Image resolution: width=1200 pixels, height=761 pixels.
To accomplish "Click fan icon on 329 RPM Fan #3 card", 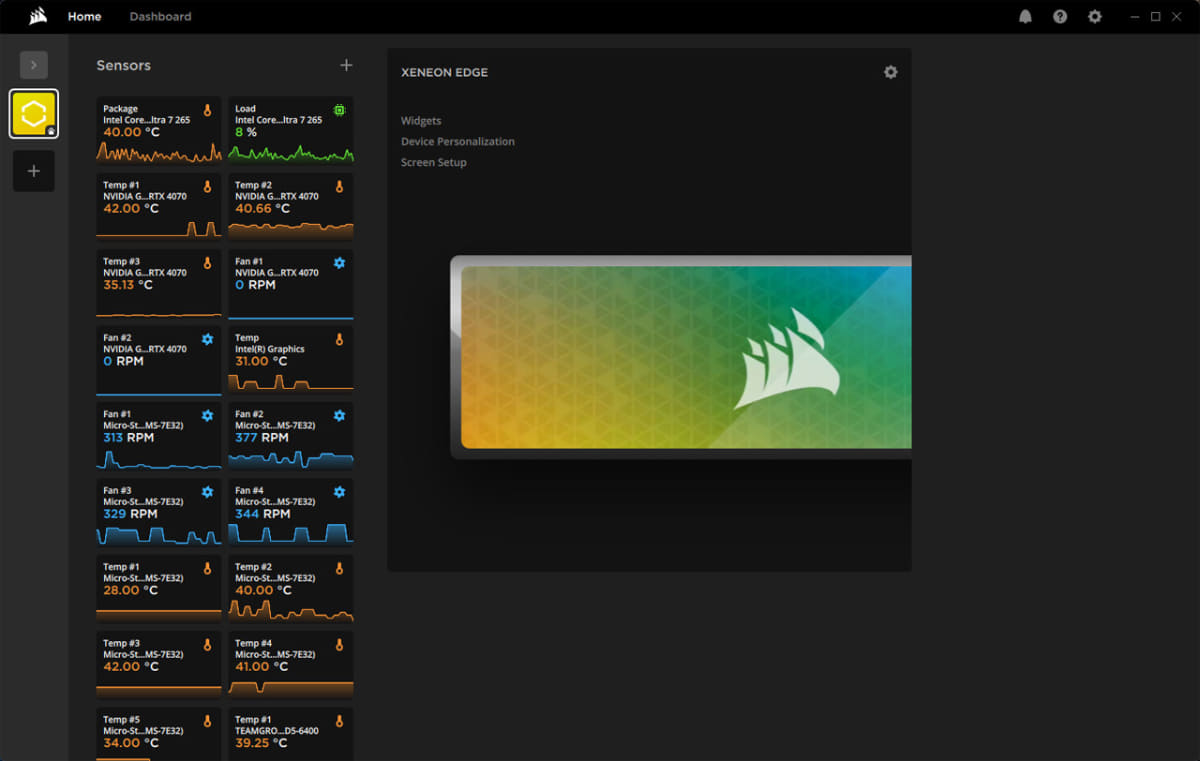I will (207, 492).
